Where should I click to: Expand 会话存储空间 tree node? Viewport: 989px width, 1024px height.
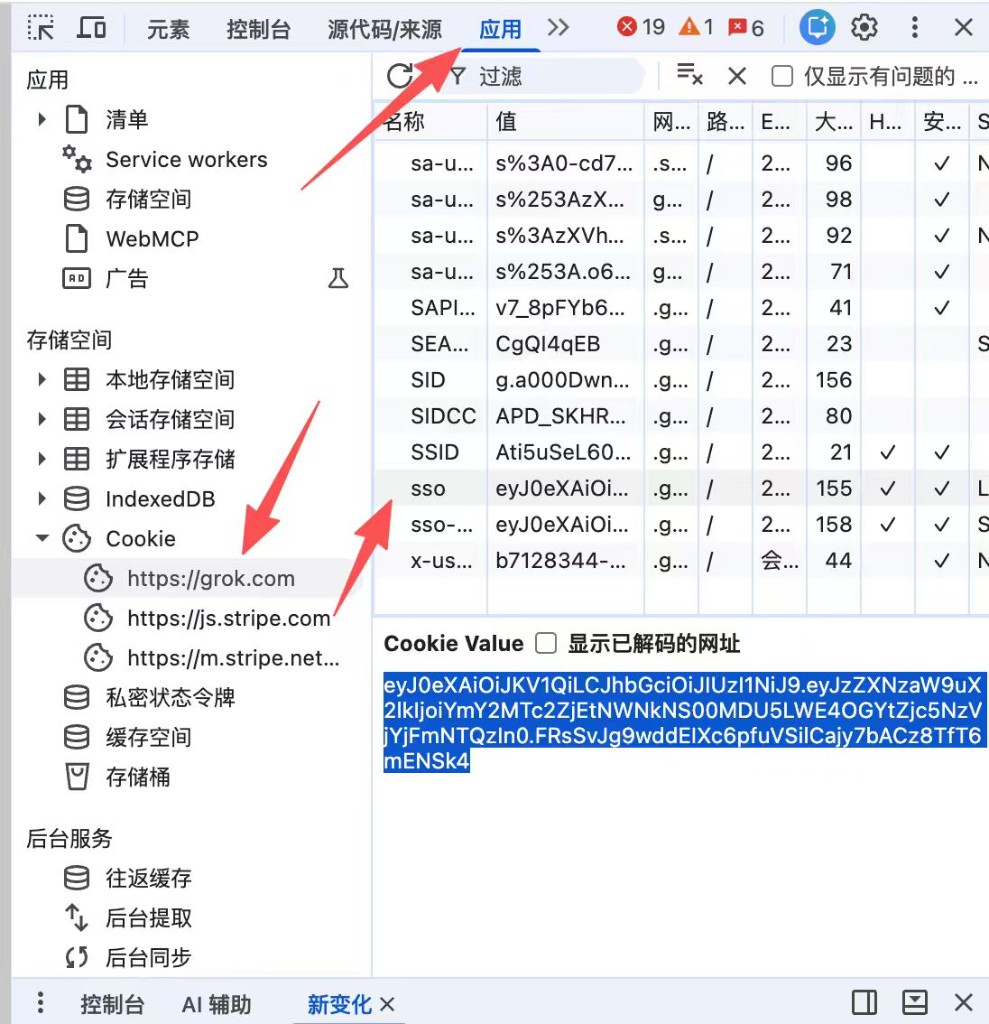point(42,419)
